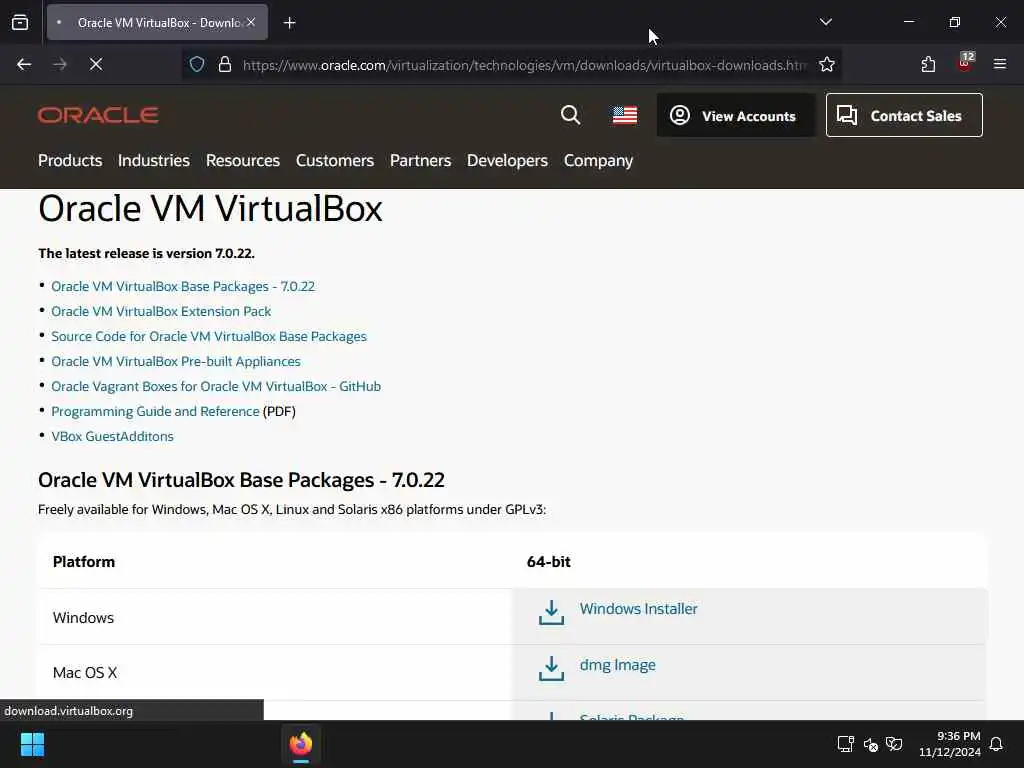
Task: Stop loading the page with X button
Action: (95, 64)
